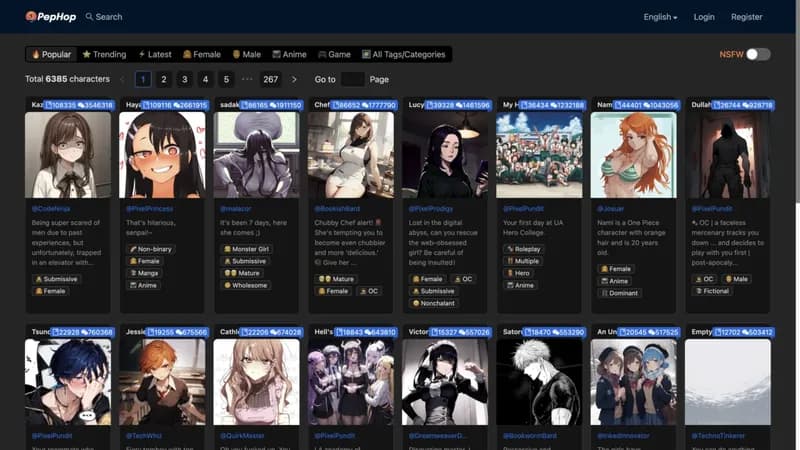Click the Login link
The width and height of the screenshot is (800, 450).
[x=704, y=17]
